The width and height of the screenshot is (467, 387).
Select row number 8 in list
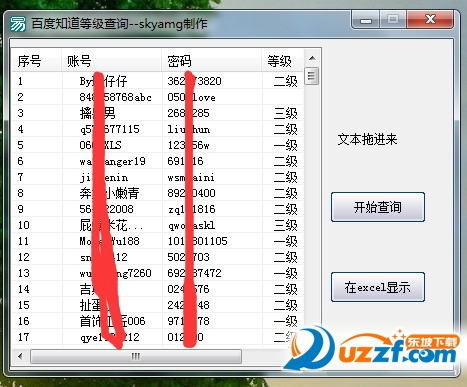(x=157, y=193)
